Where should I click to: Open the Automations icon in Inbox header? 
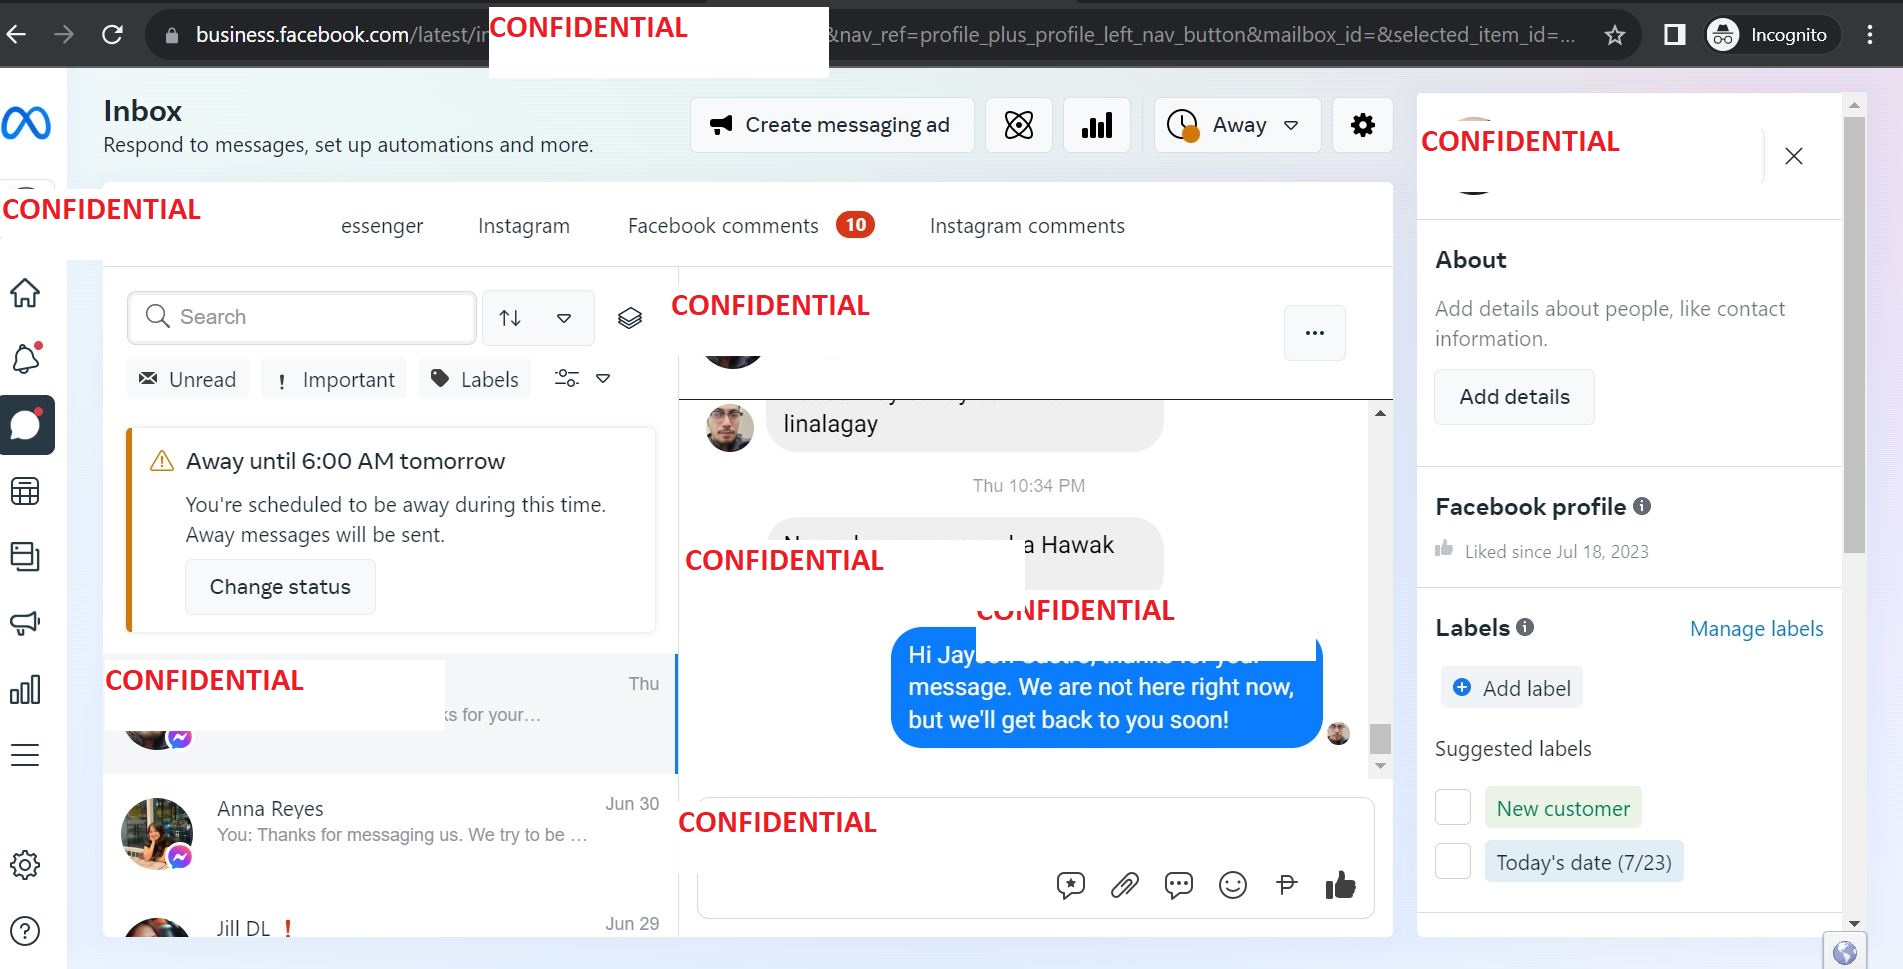(x=1019, y=125)
